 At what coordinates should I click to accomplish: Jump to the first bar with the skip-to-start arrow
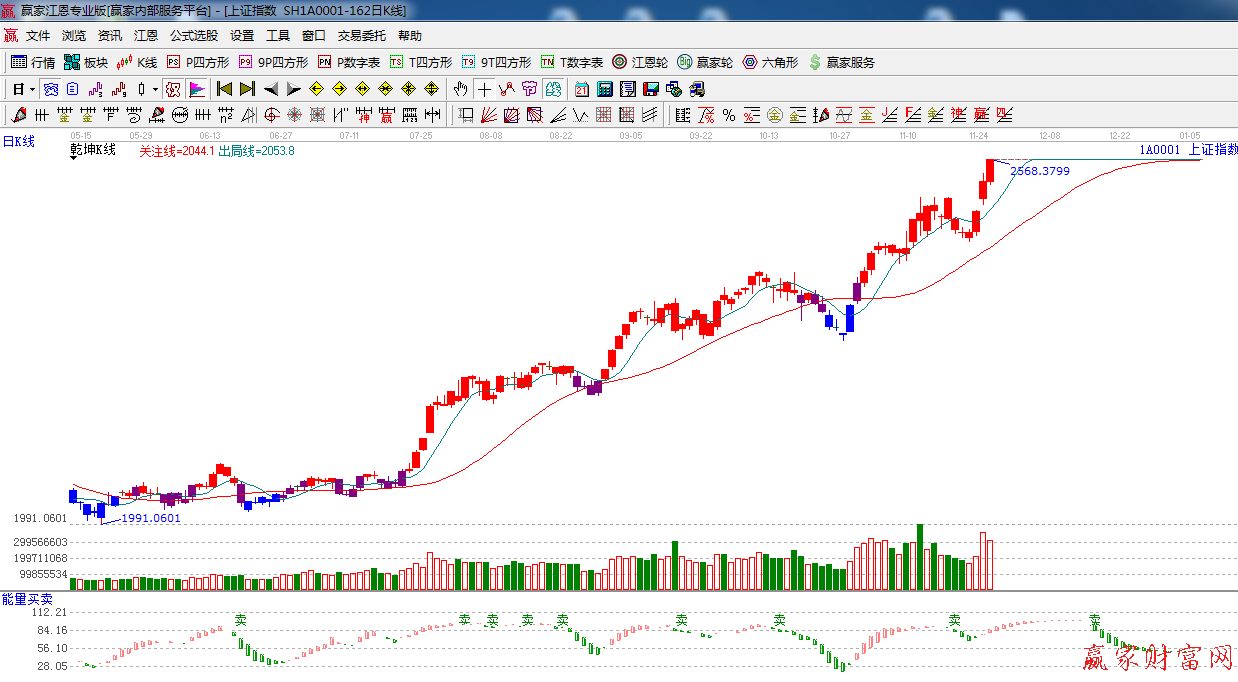224,89
